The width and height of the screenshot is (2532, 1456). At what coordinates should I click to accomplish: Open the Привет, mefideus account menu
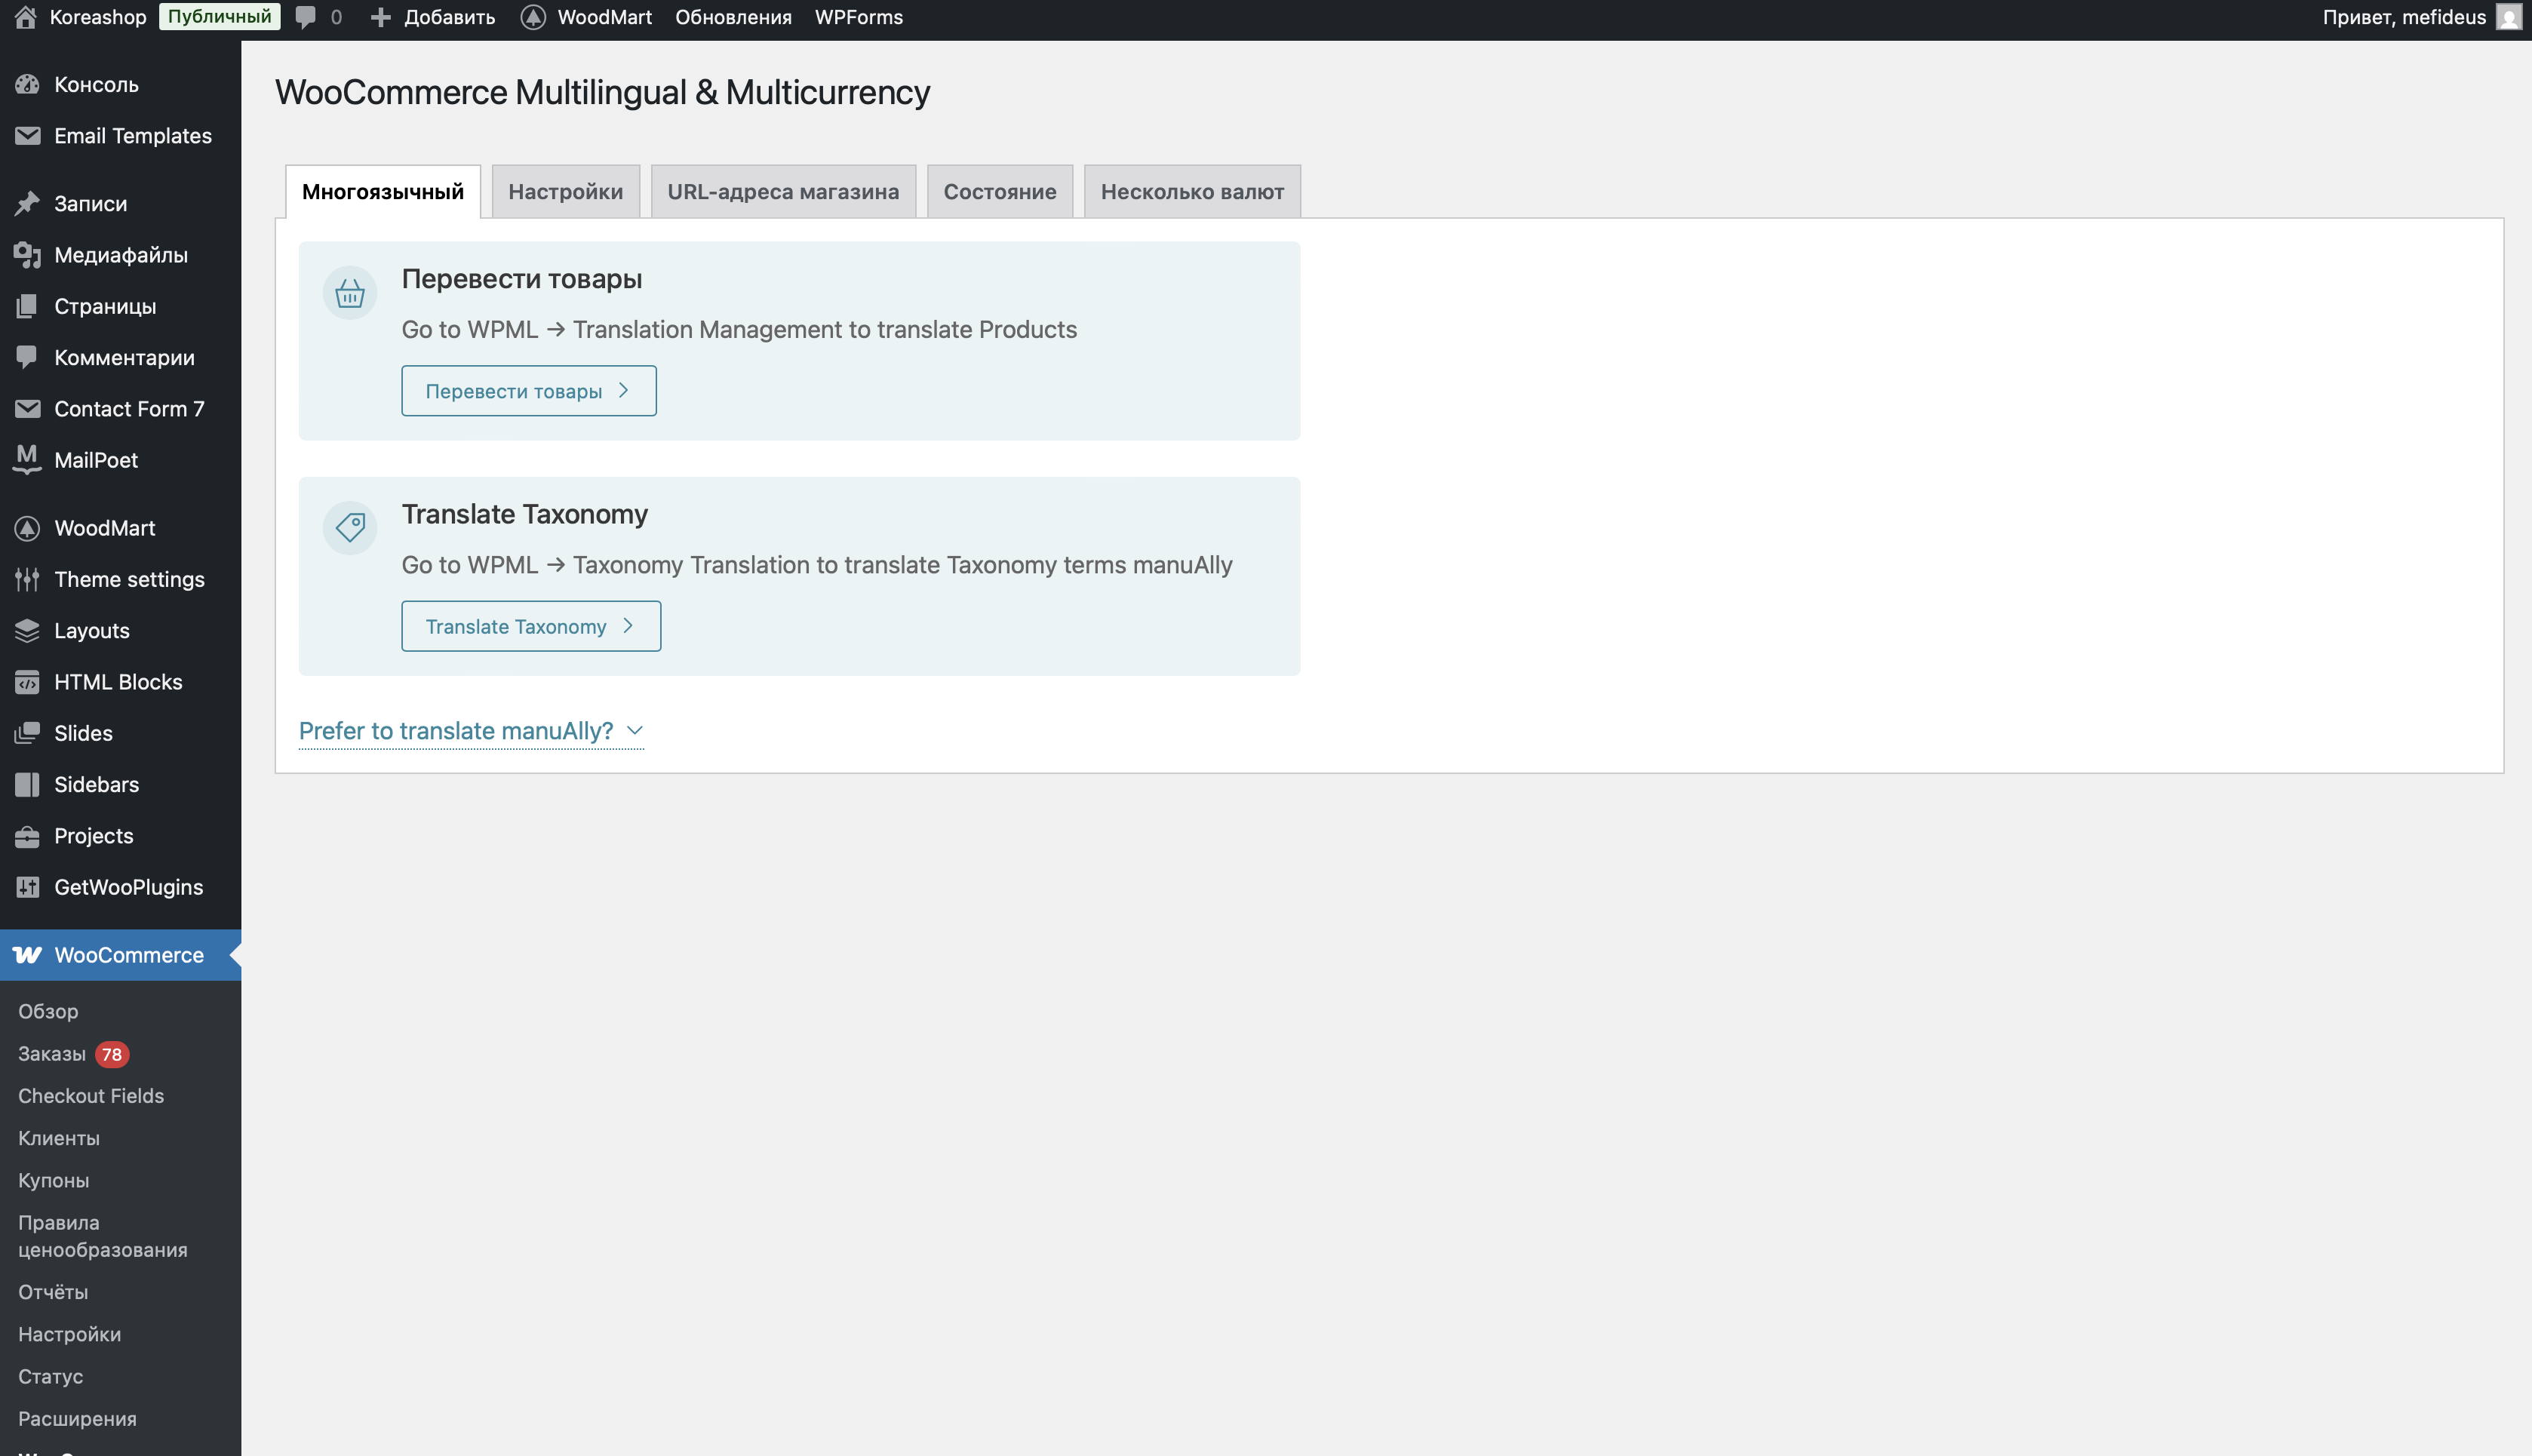(2403, 17)
